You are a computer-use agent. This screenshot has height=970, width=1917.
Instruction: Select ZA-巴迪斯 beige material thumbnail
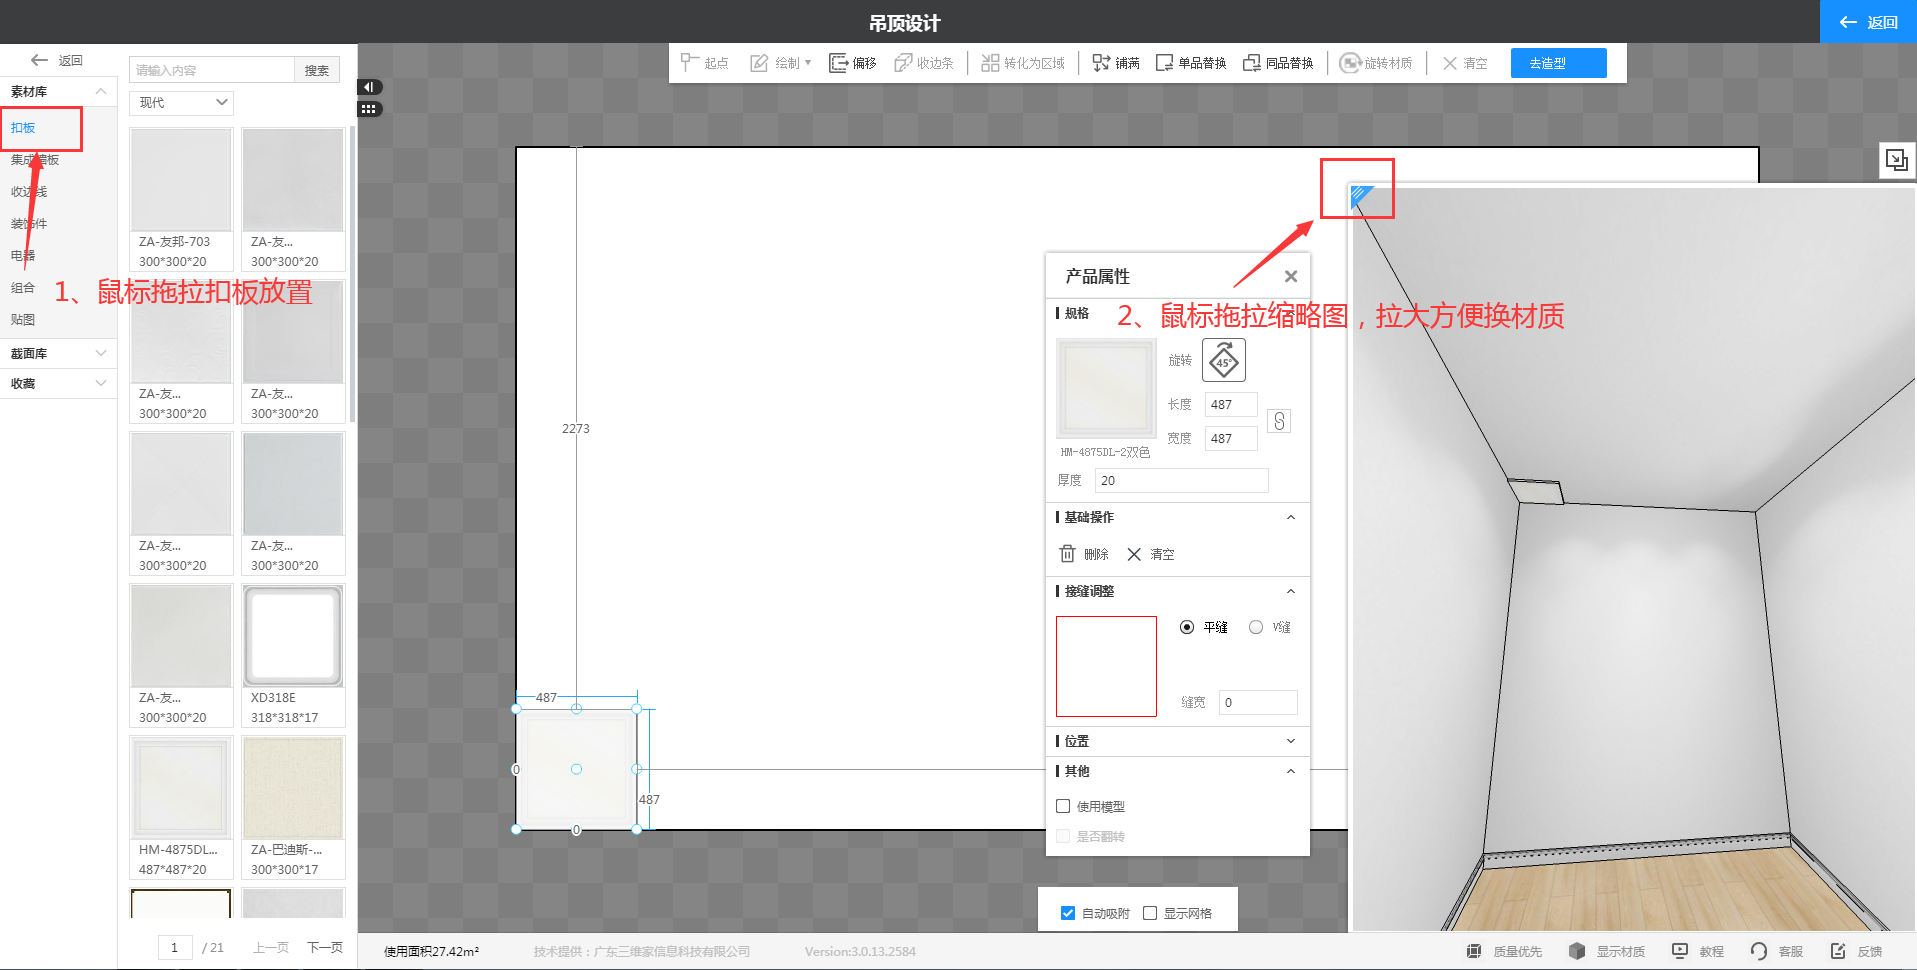[x=293, y=788]
